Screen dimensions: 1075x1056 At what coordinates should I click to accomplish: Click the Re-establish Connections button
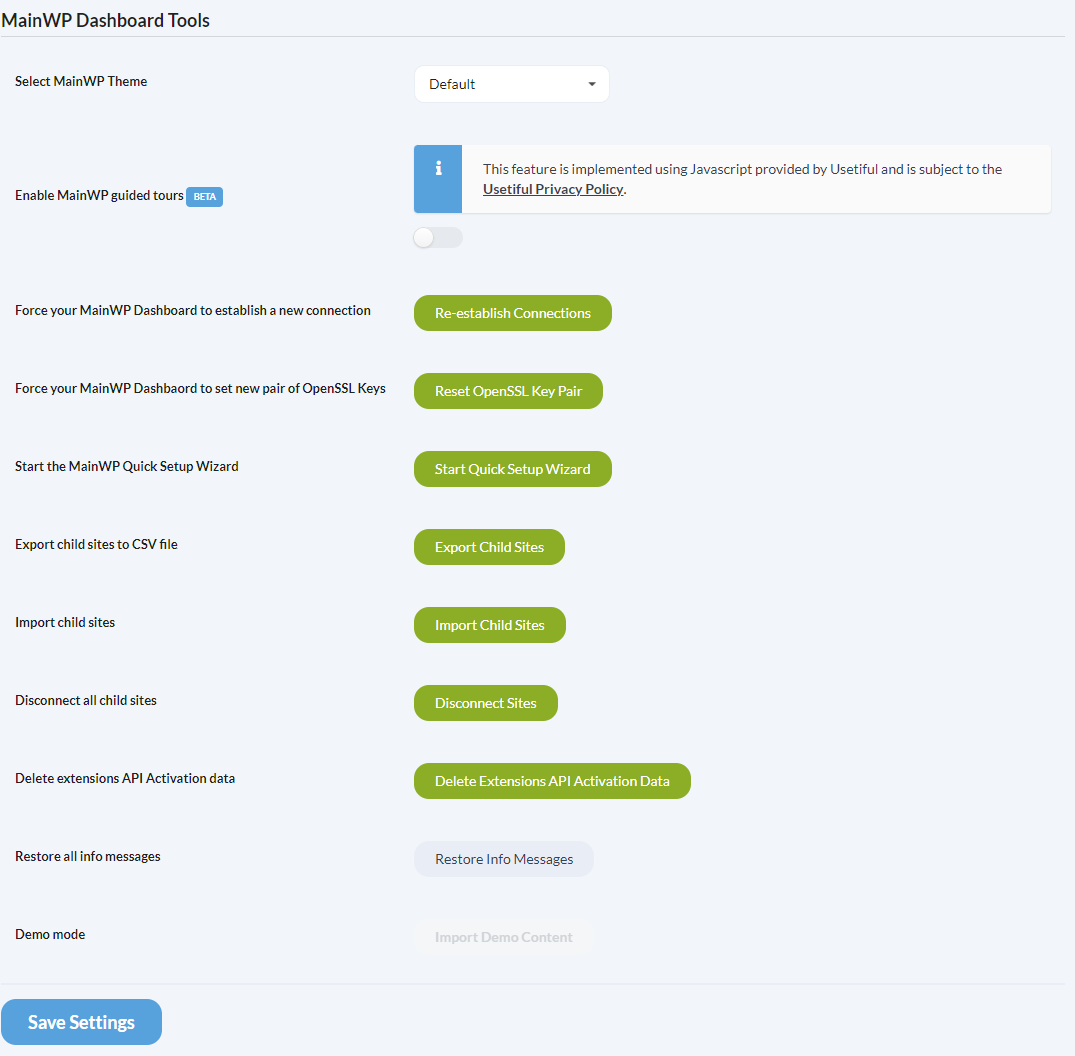coord(512,313)
